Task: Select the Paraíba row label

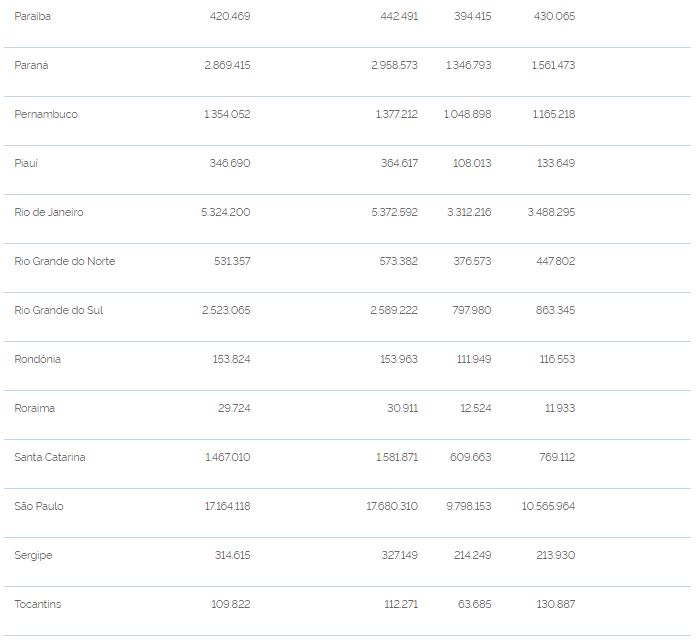Action: tap(32, 16)
